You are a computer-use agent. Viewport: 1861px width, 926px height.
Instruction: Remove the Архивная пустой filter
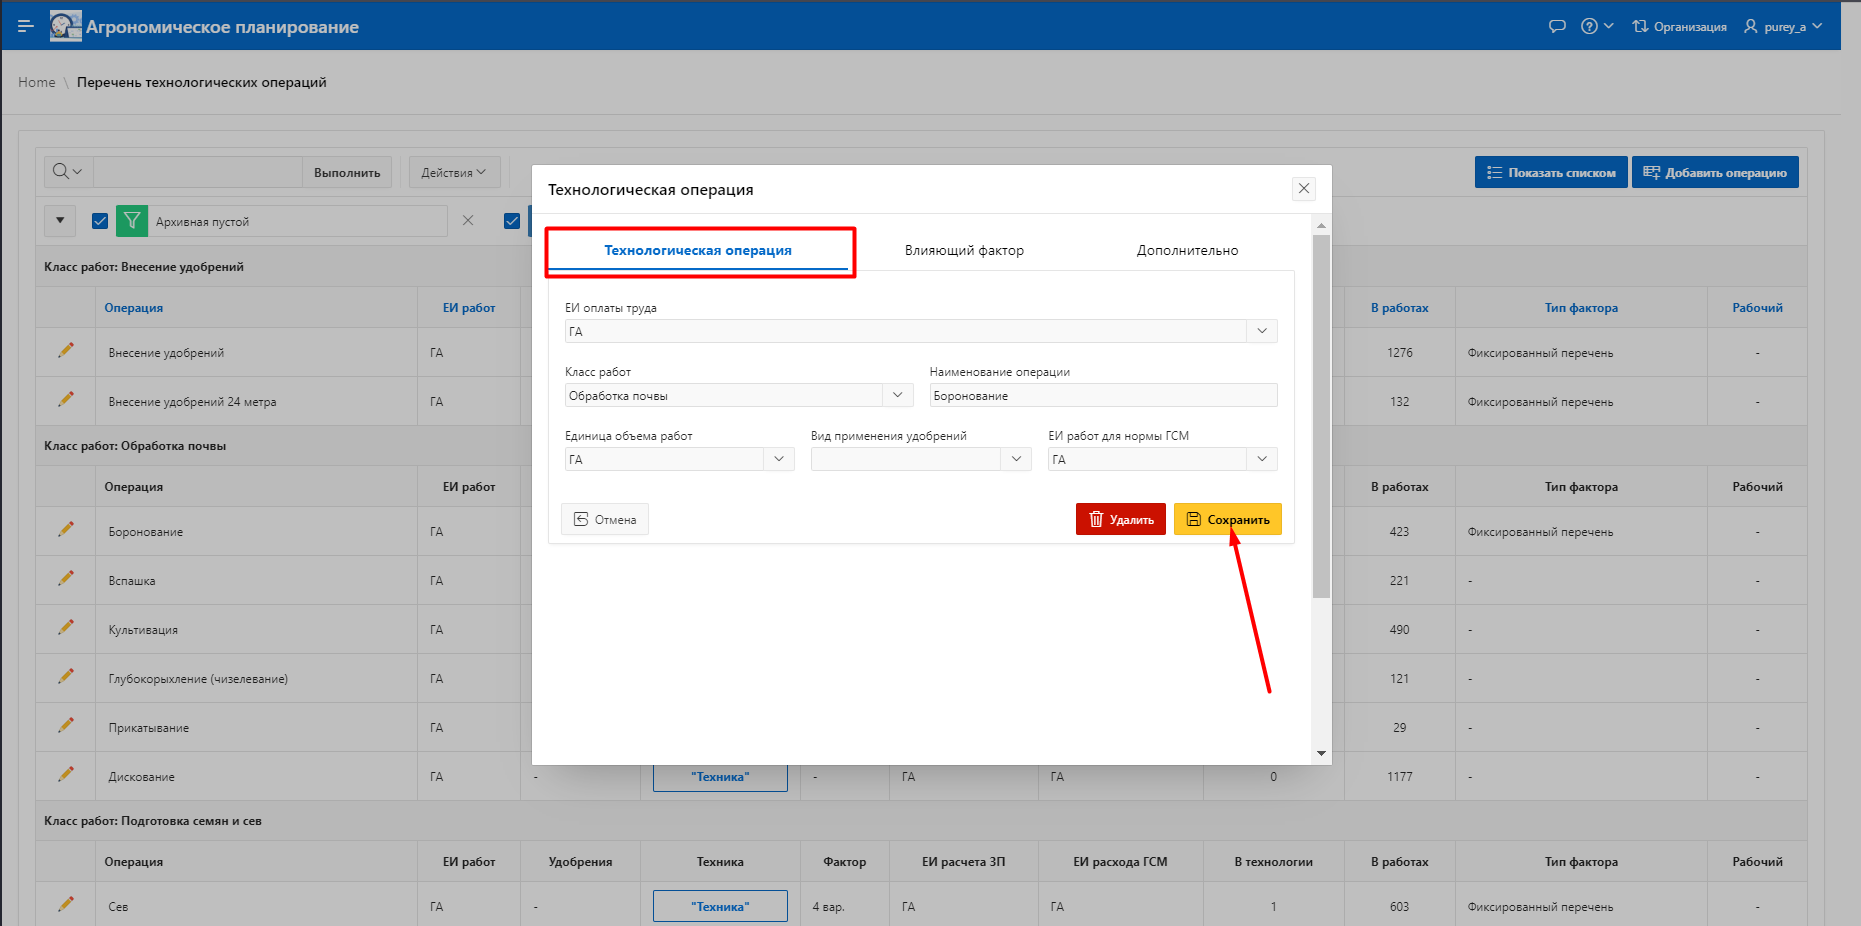tap(468, 220)
